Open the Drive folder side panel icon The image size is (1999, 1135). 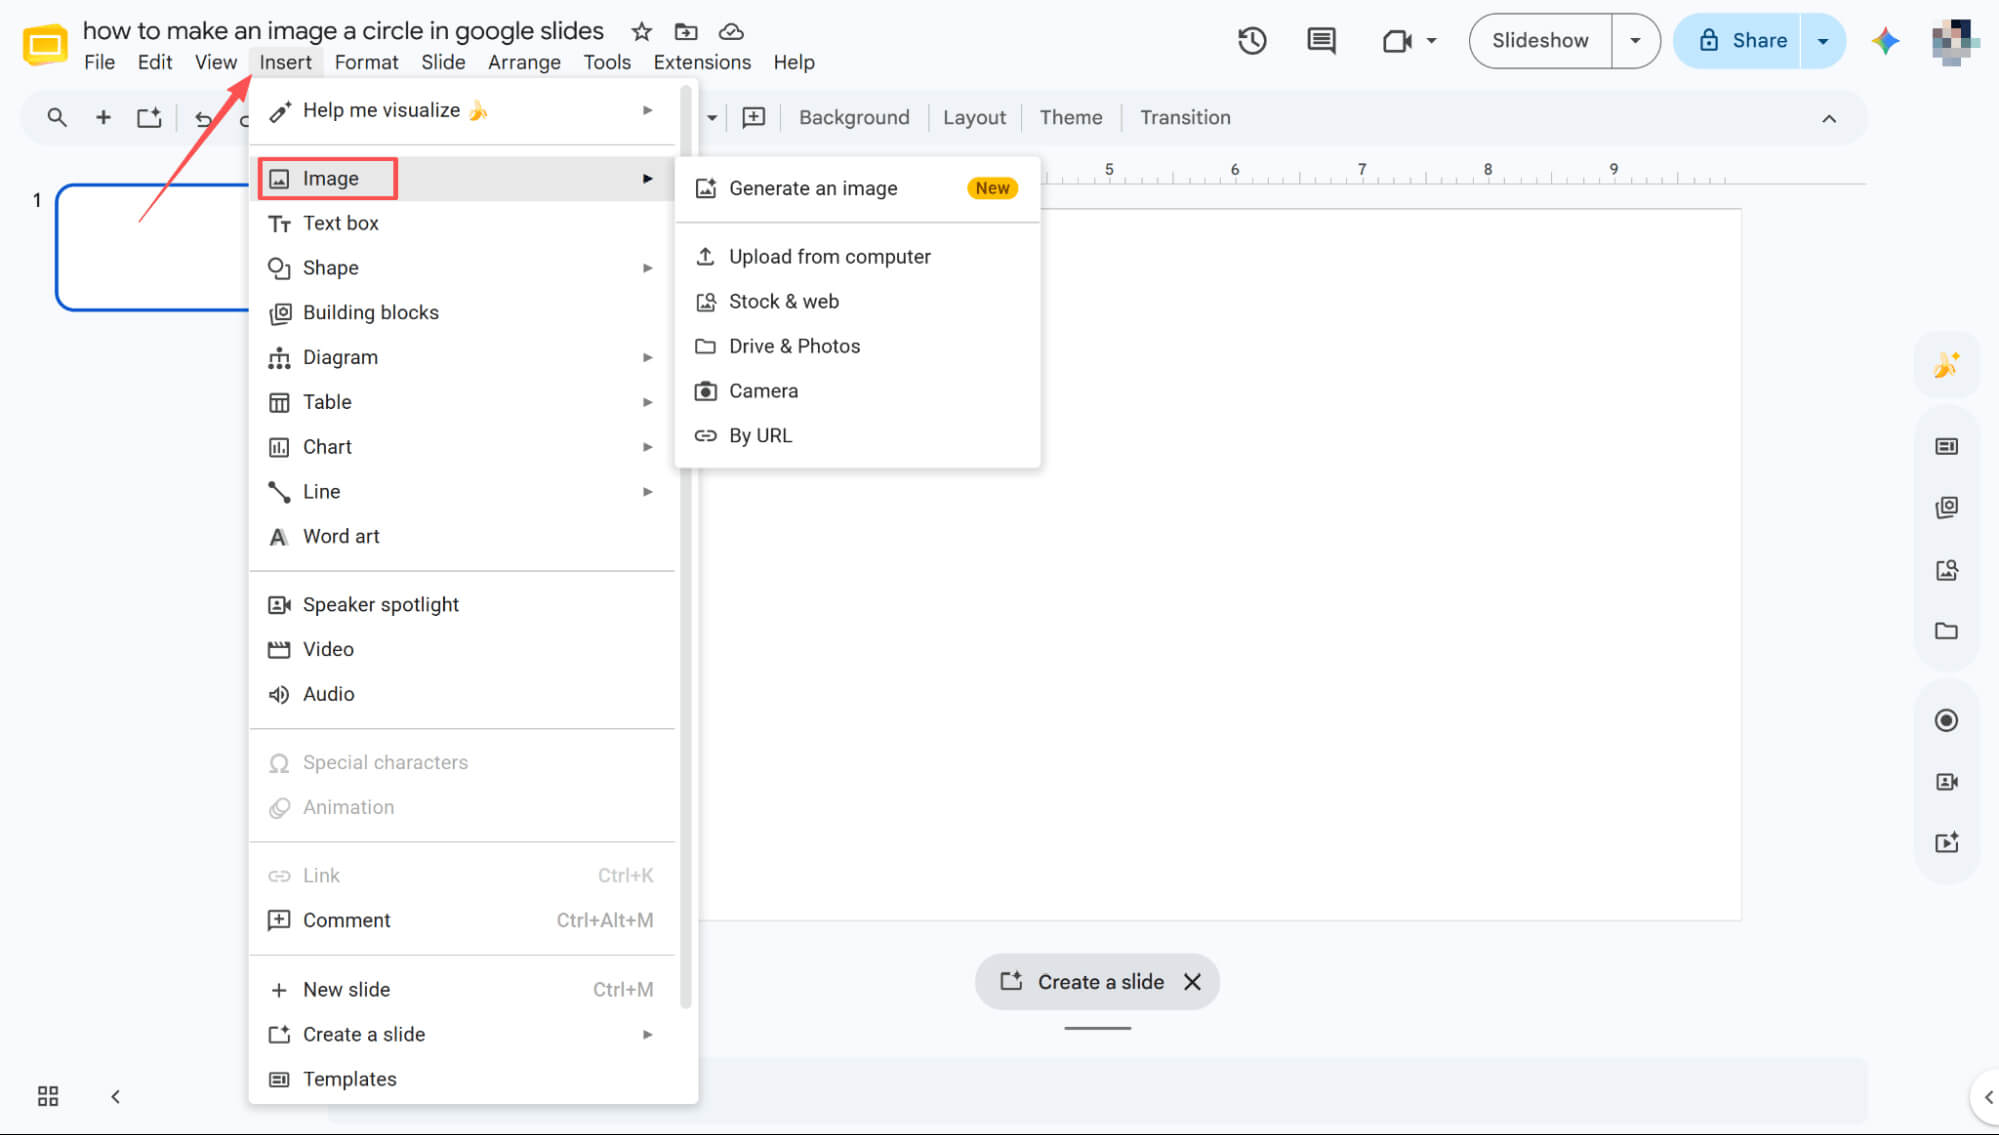[1946, 631]
